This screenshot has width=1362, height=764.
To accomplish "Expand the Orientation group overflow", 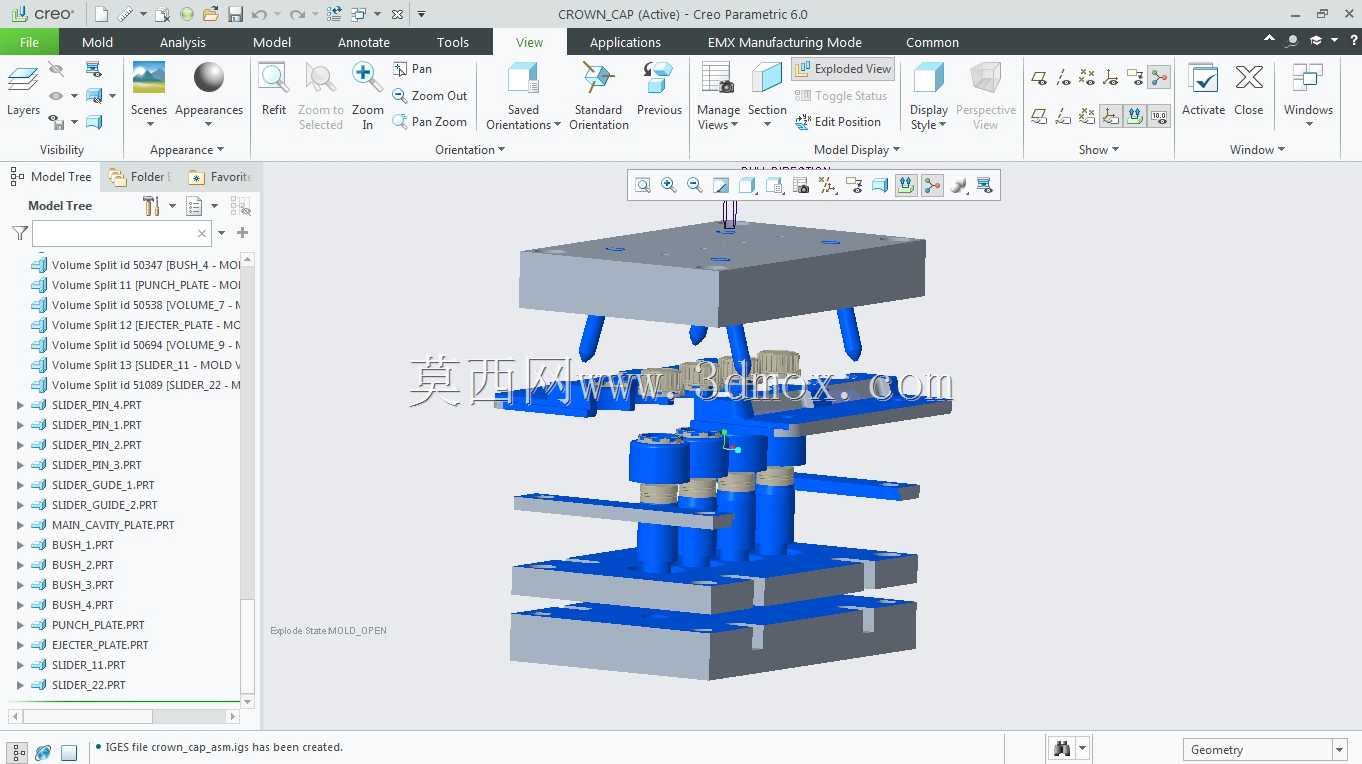I will pos(470,150).
